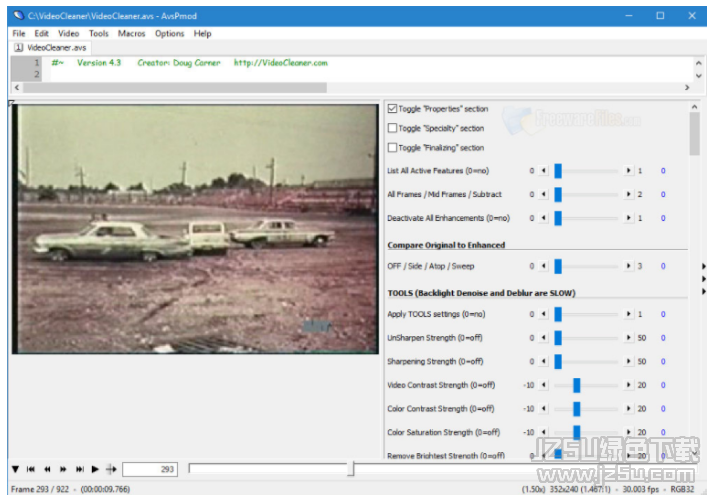This screenshot has height=501, width=713.
Task: Decrease Video Contrast Strength with left arrow
Action: point(544,385)
